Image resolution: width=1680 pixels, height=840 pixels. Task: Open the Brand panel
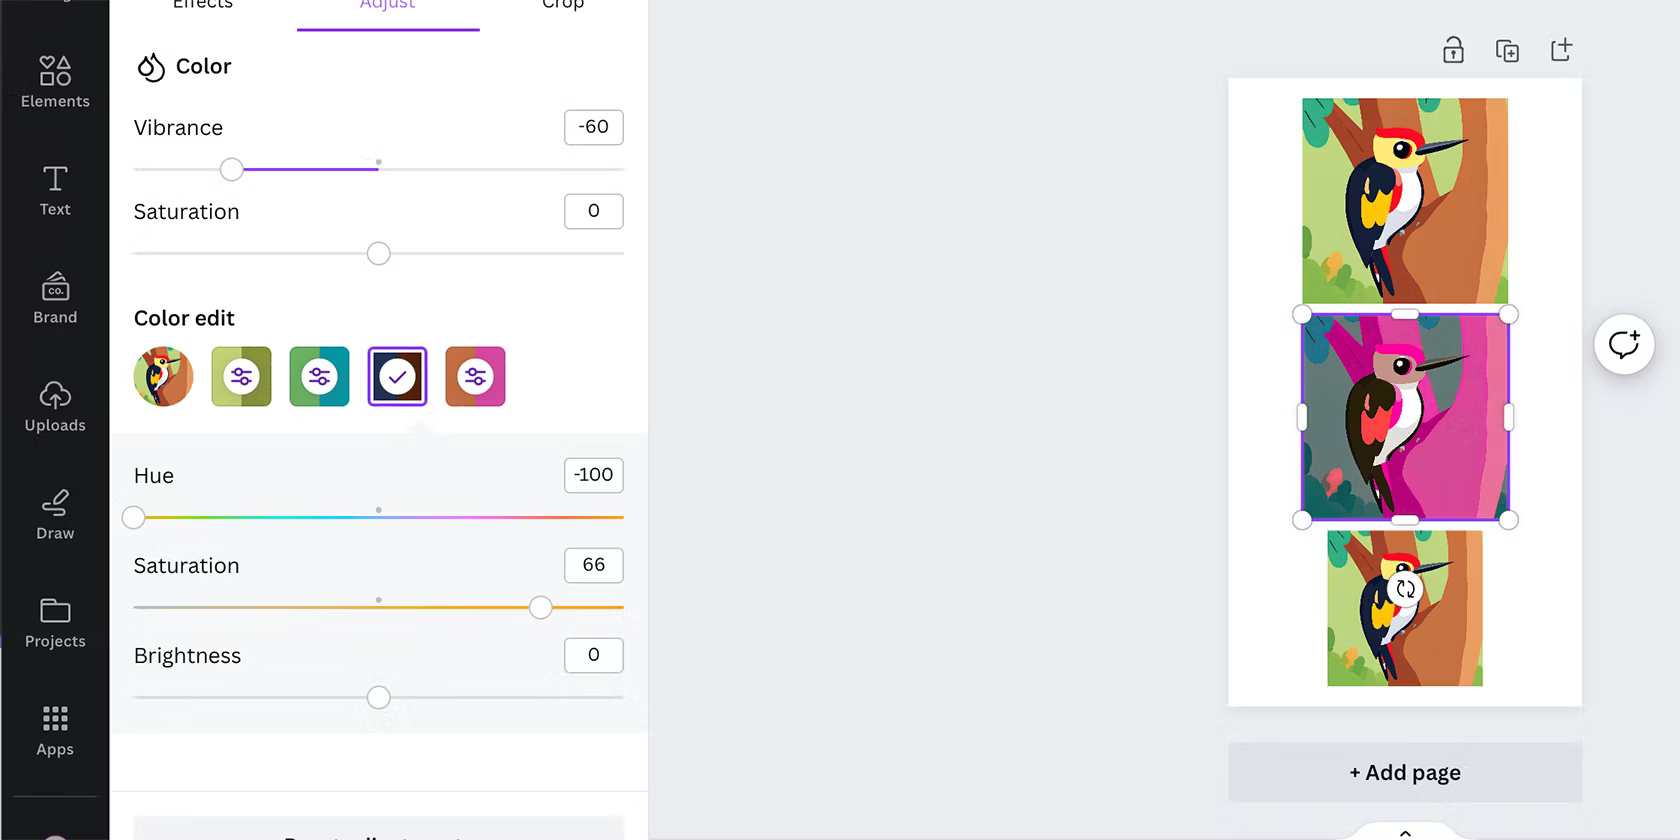[x=55, y=297]
